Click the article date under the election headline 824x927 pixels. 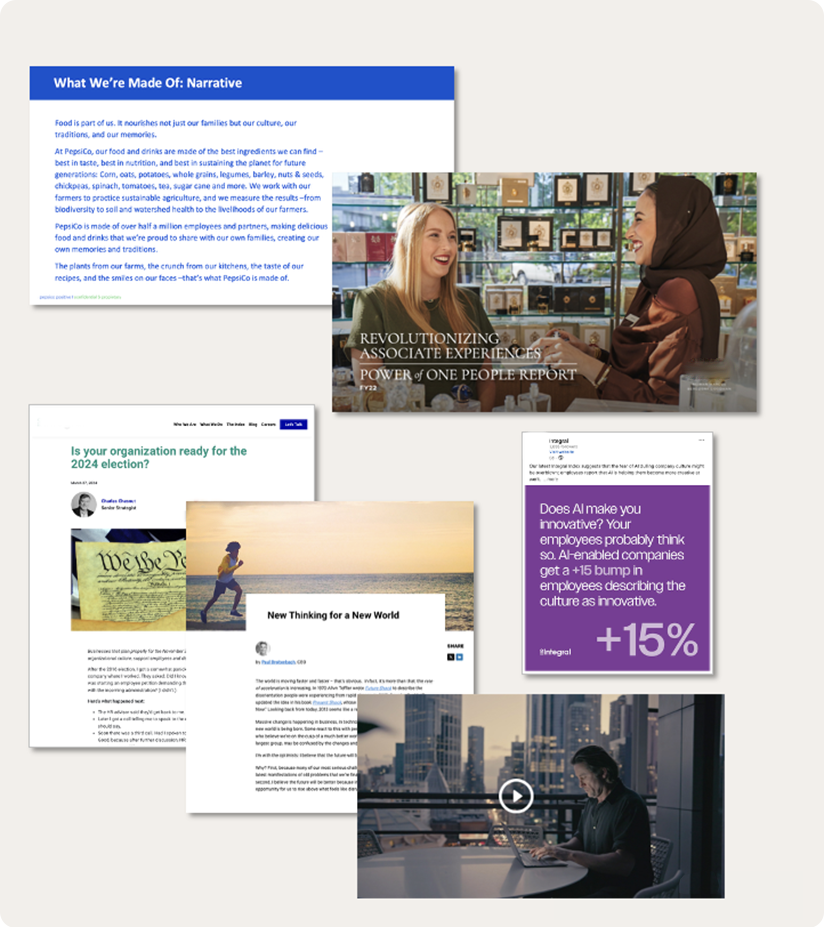tap(84, 483)
